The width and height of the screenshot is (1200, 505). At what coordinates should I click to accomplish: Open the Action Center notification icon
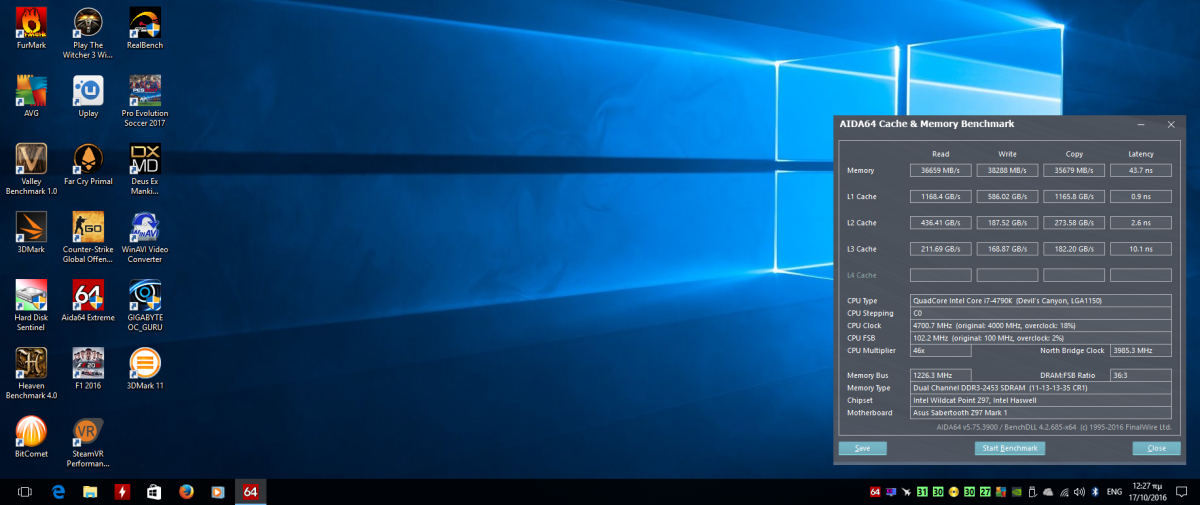tap(1182, 492)
